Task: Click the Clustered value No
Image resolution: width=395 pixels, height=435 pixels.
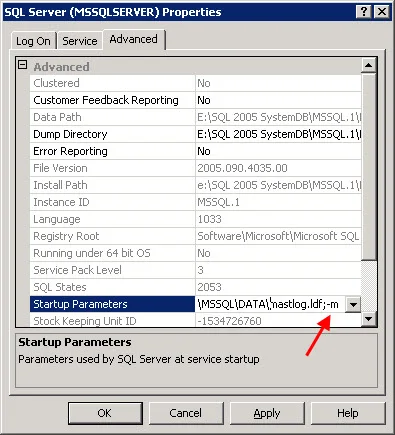Action: pyautogui.click(x=278, y=83)
